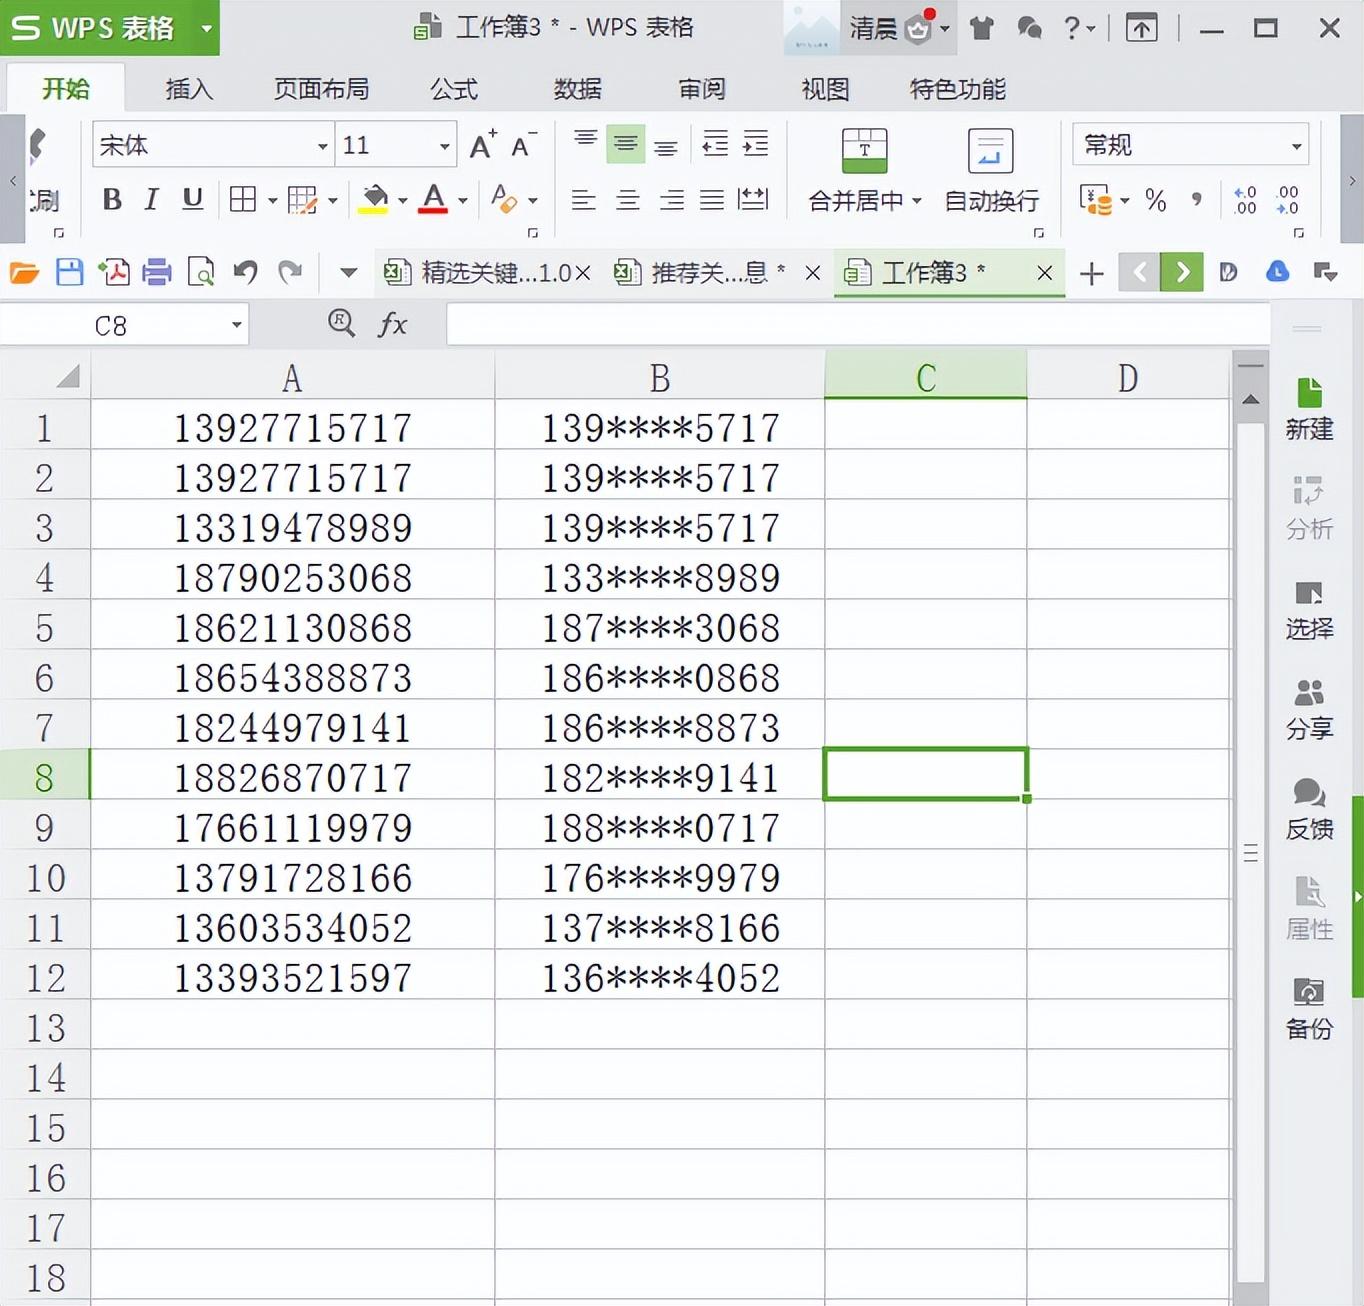The image size is (1364, 1306).
Task: Click the zoom magnifier icon beside fx
Action: [x=342, y=323]
